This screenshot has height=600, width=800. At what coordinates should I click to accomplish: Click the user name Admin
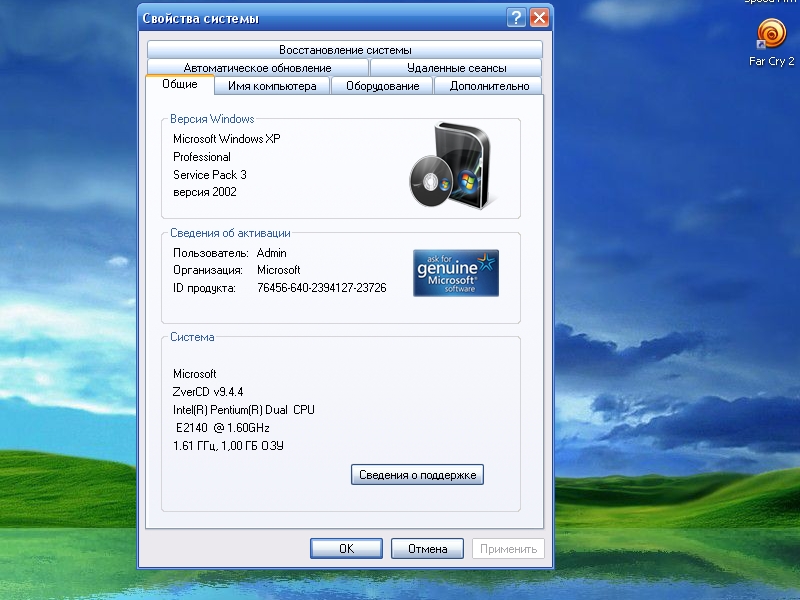click(271, 253)
